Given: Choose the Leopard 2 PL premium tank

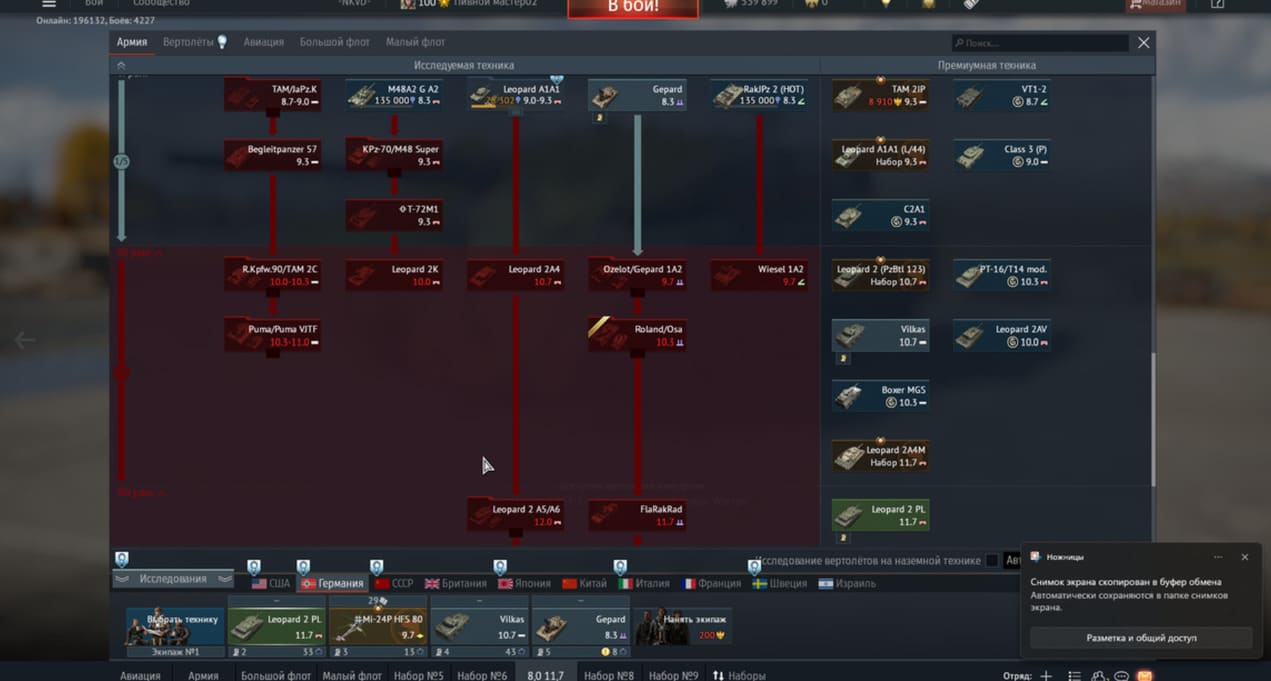Looking at the screenshot, I should (x=850, y=516).
